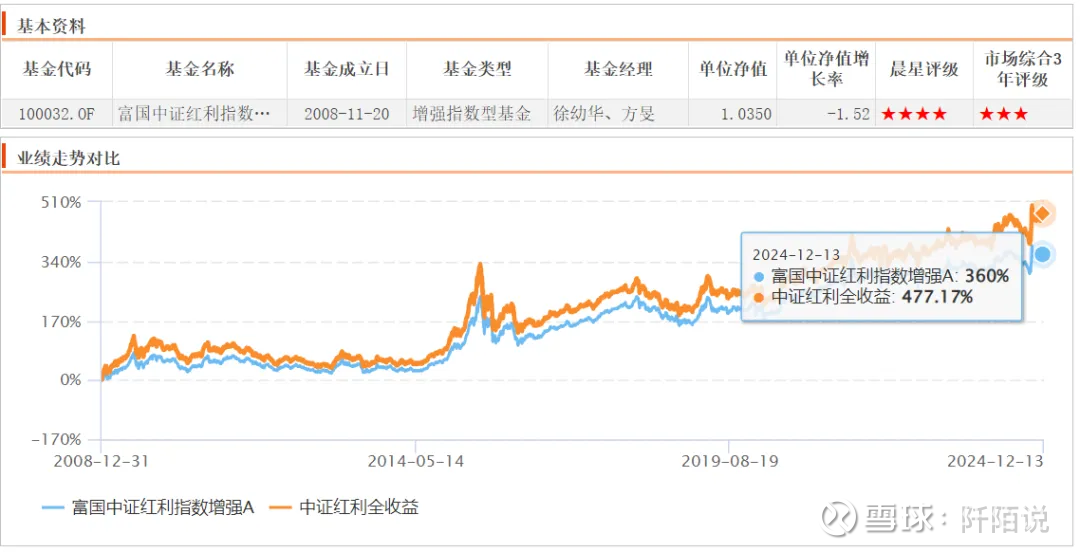Toggle 富国中证红利指数增强A legend series
The image size is (1080, 552).
pyautogui.click(x=148, y=508)
